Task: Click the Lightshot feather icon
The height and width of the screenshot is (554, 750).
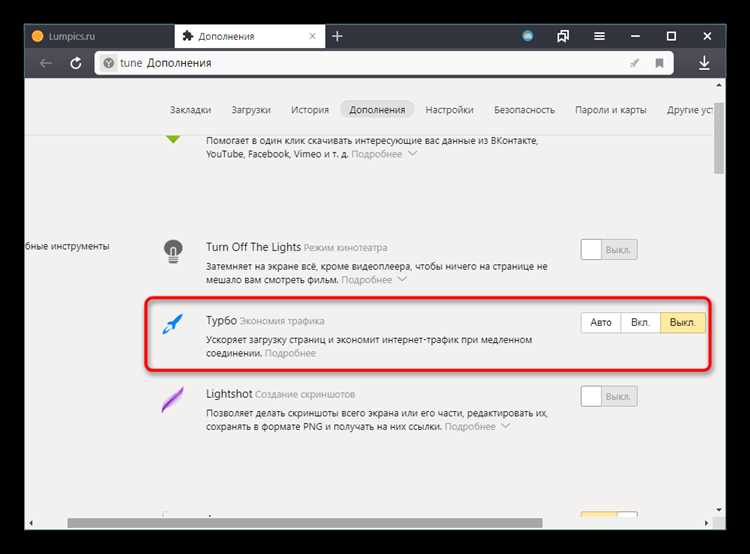Action: 172,399
